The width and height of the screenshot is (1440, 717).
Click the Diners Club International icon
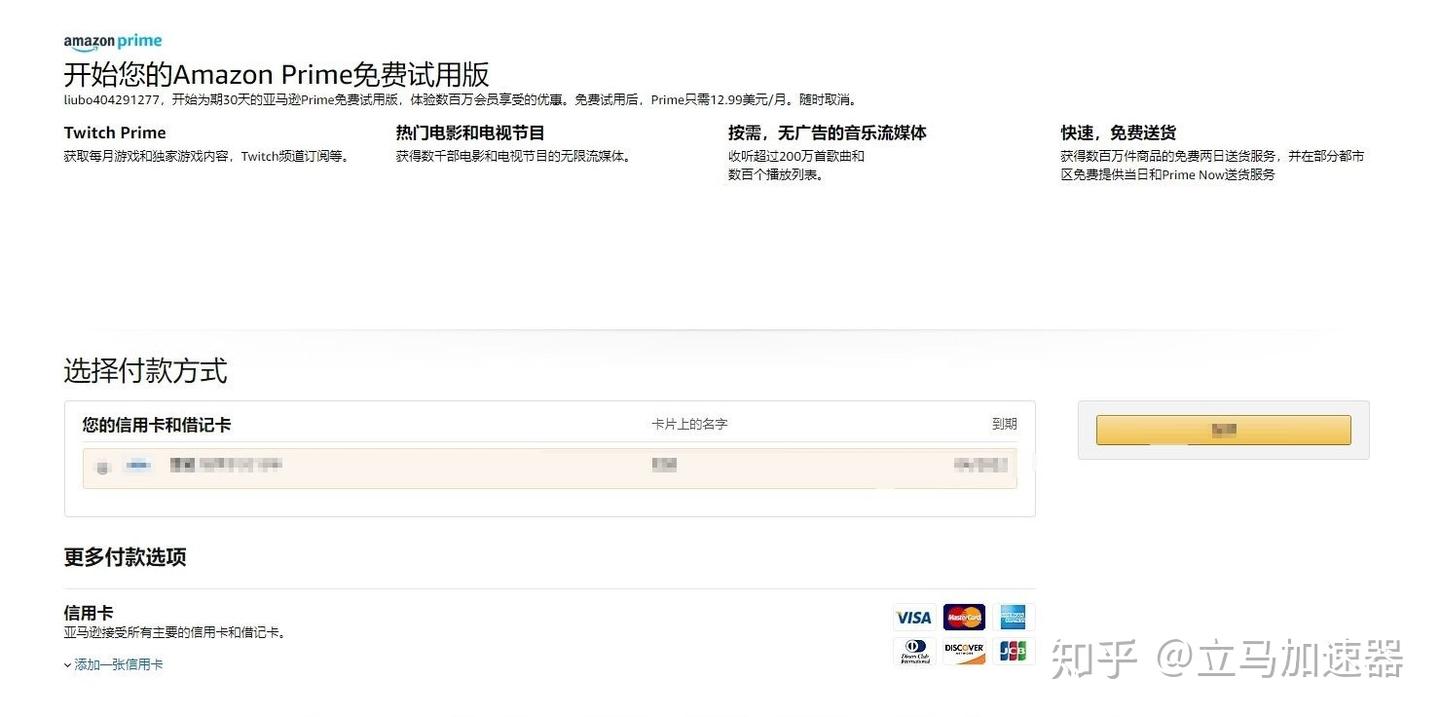[x=913, y=651]
